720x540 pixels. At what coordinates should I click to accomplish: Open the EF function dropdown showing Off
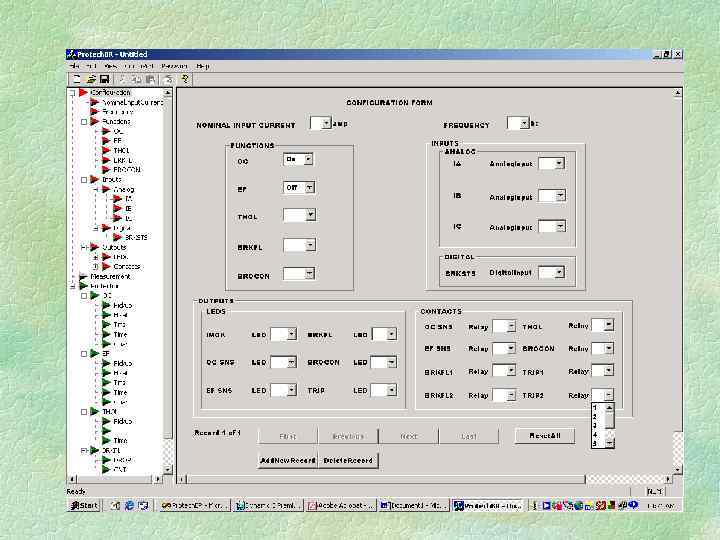(308, 187)
